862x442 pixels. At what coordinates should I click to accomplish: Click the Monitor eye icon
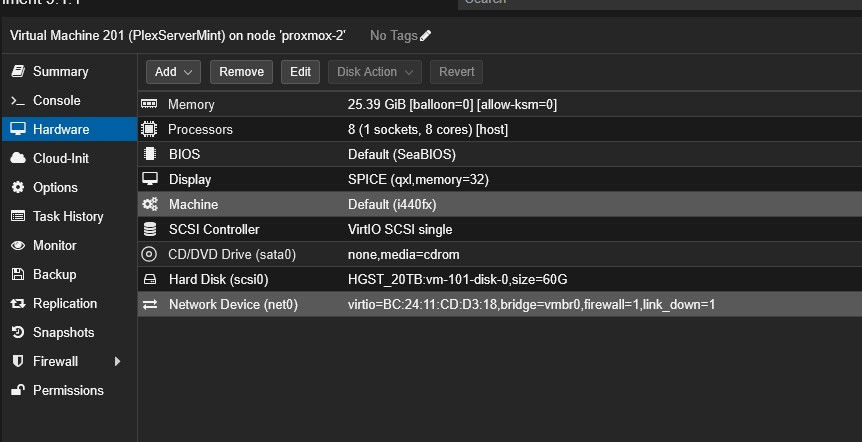(x=18, y=245)
